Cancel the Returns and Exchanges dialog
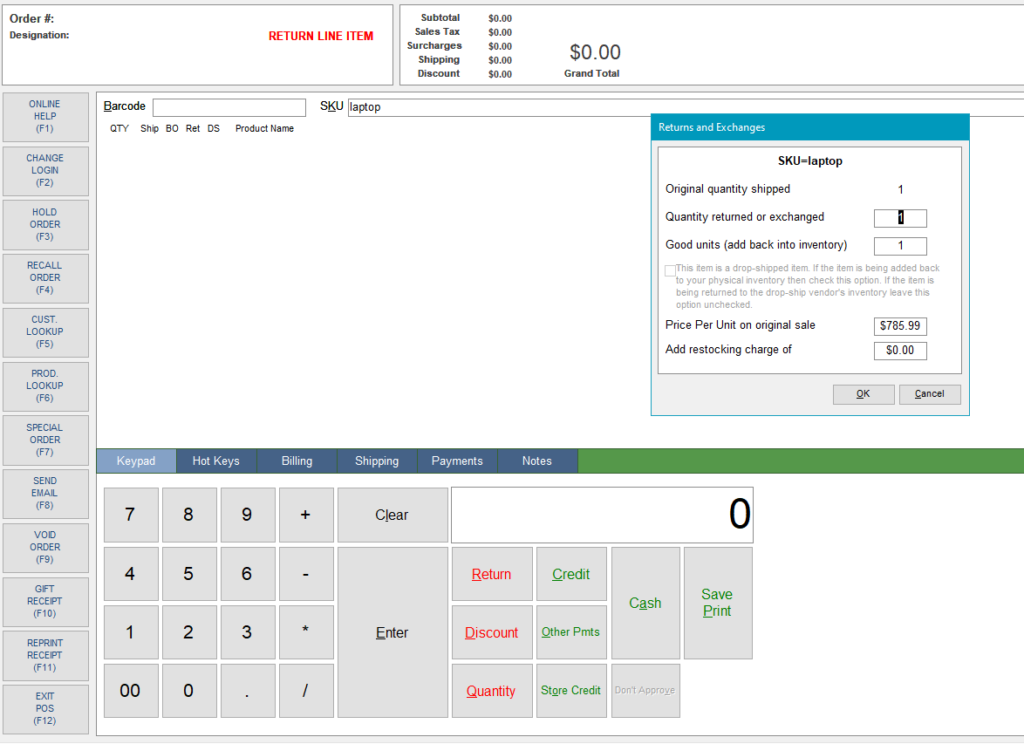 tap(929, 394)
